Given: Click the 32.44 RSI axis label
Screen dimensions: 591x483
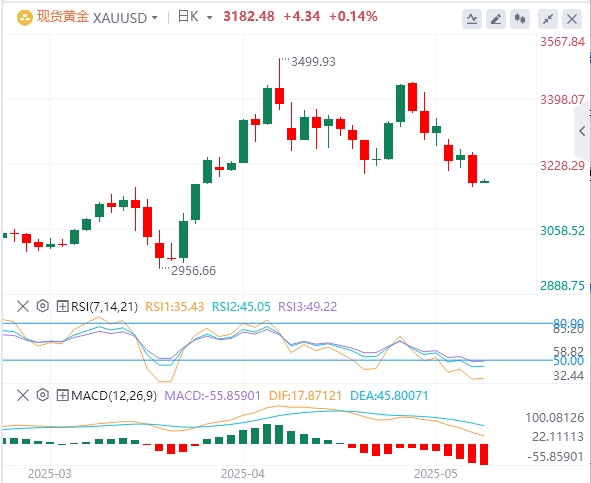Looking at the screenshot, I should pyautogui.click(x=569, y=376).
